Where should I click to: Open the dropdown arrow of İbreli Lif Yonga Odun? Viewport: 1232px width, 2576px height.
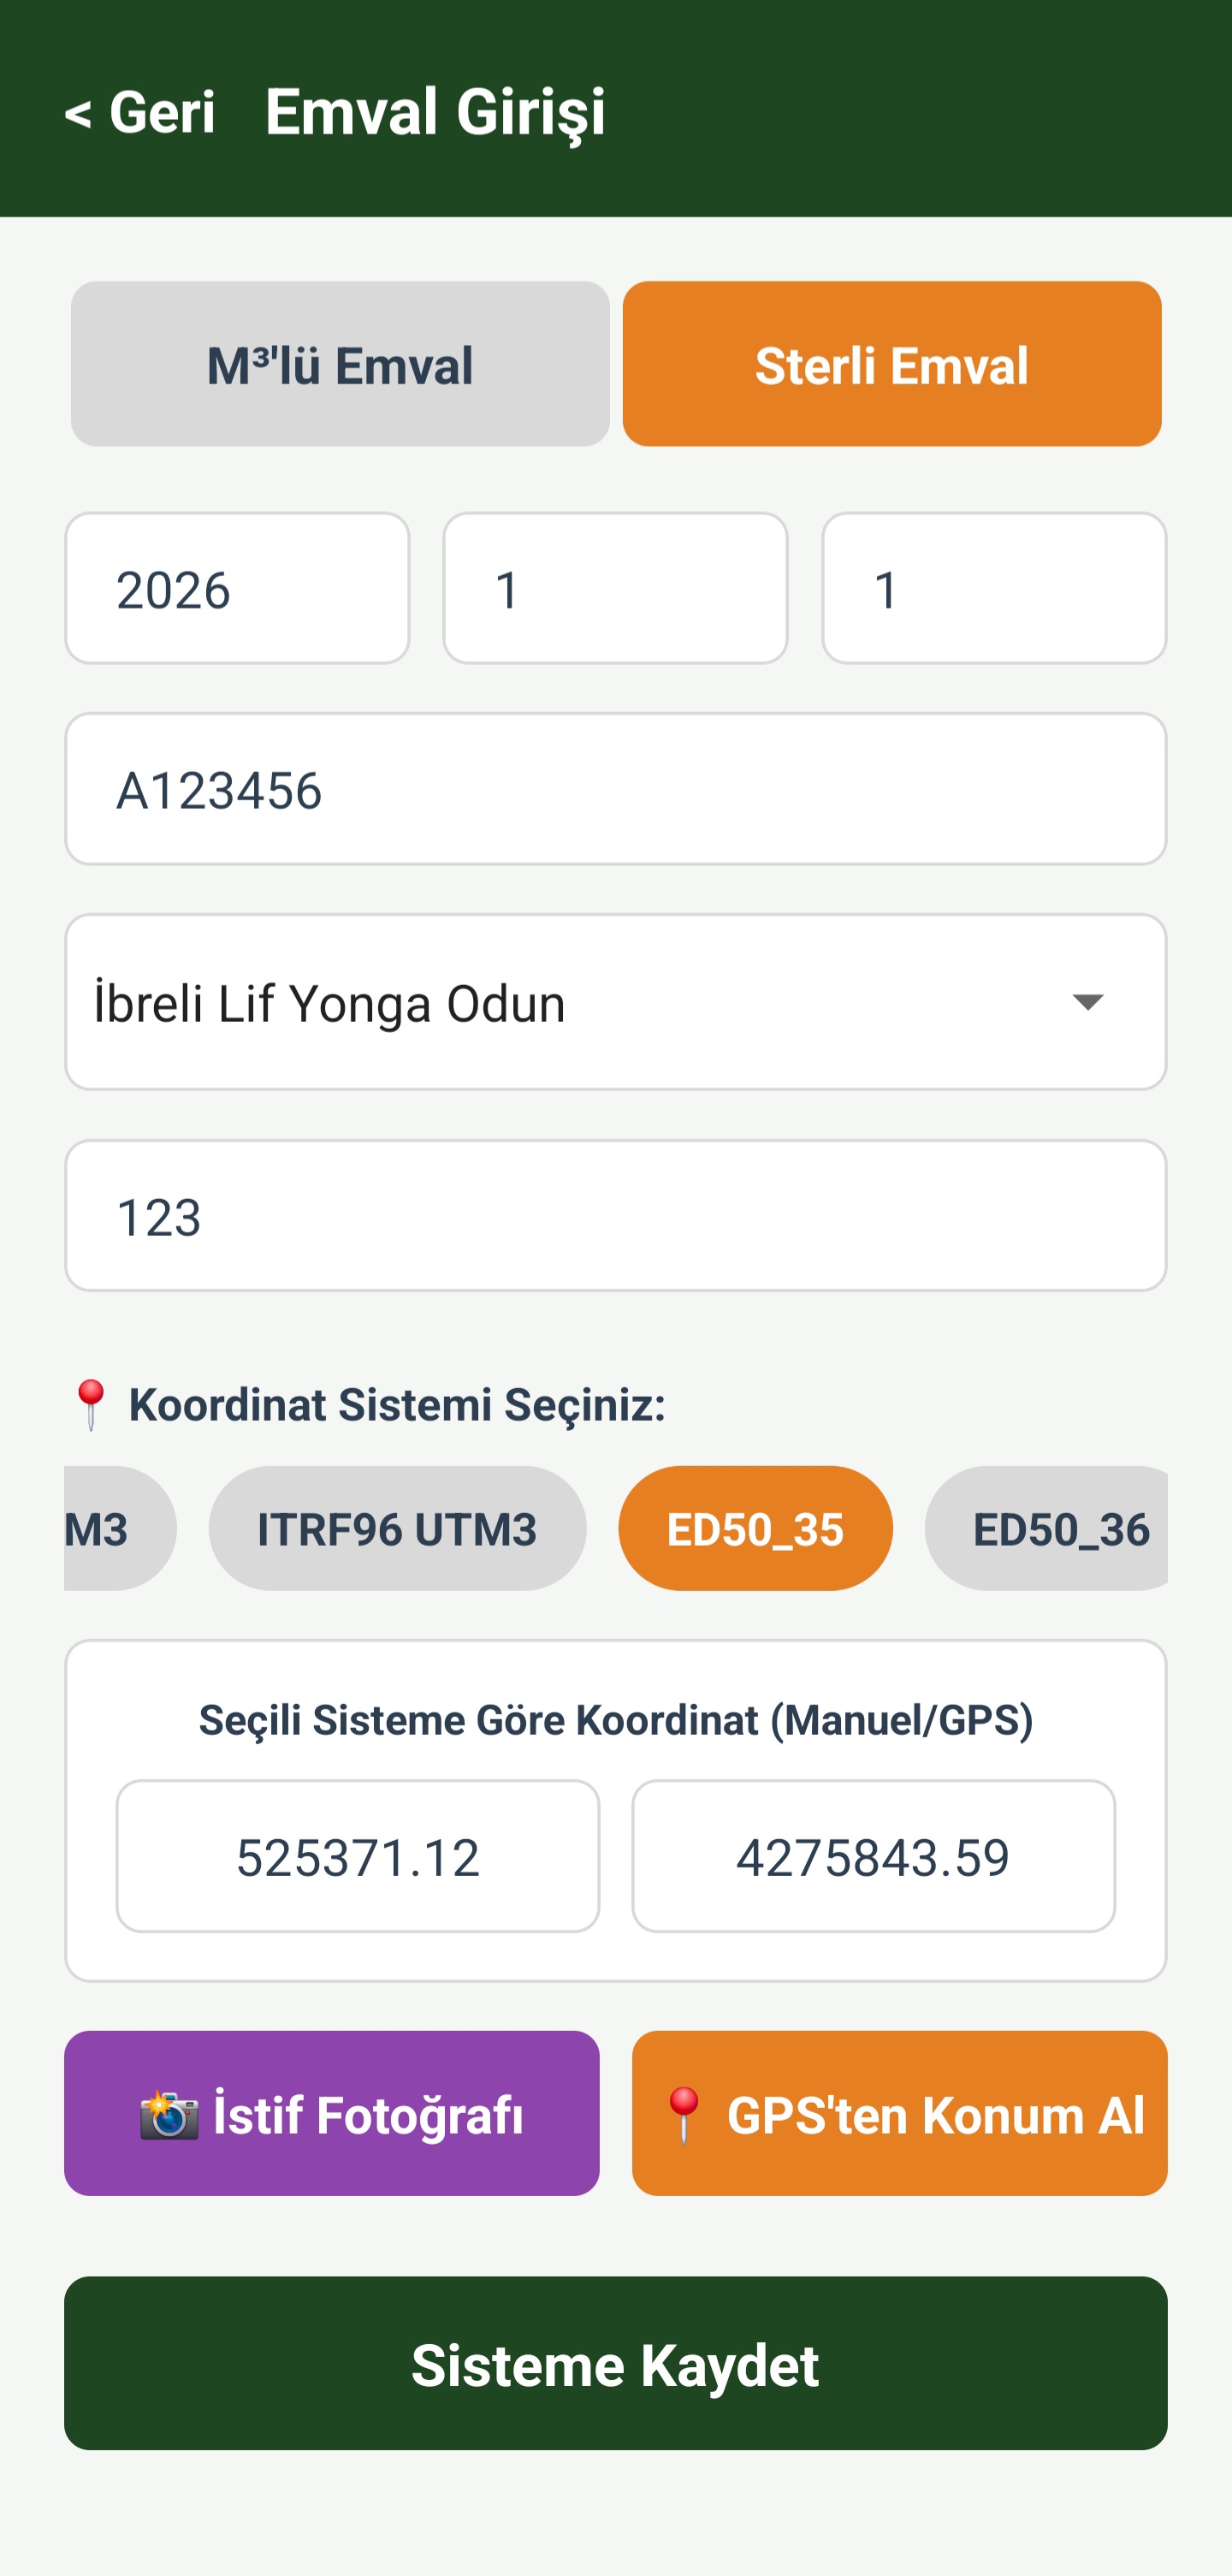coord(1087,1002)
